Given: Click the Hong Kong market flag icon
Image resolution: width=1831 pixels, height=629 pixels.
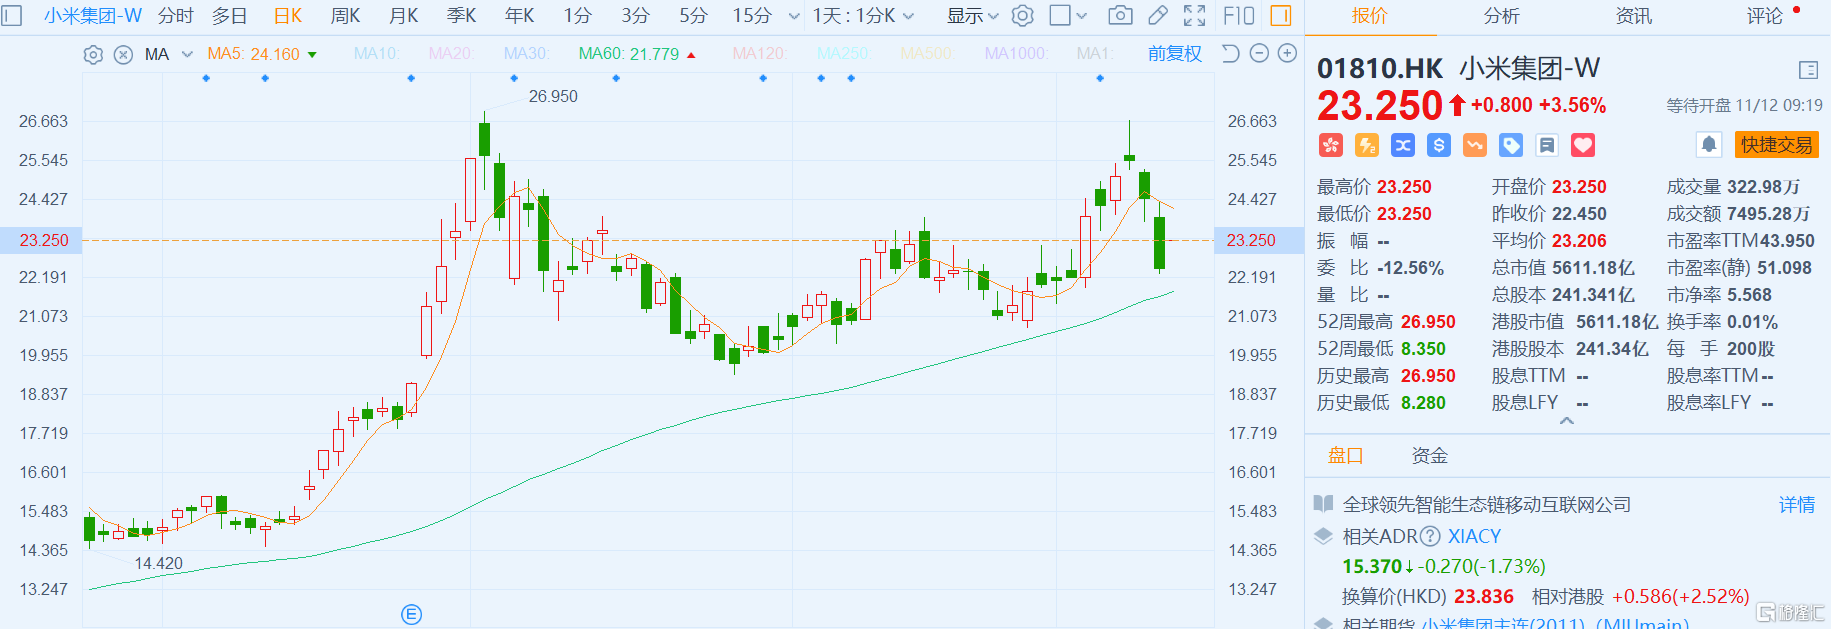Looking at the screenshot, I should pyautogui.click(x=1330, y=146).
